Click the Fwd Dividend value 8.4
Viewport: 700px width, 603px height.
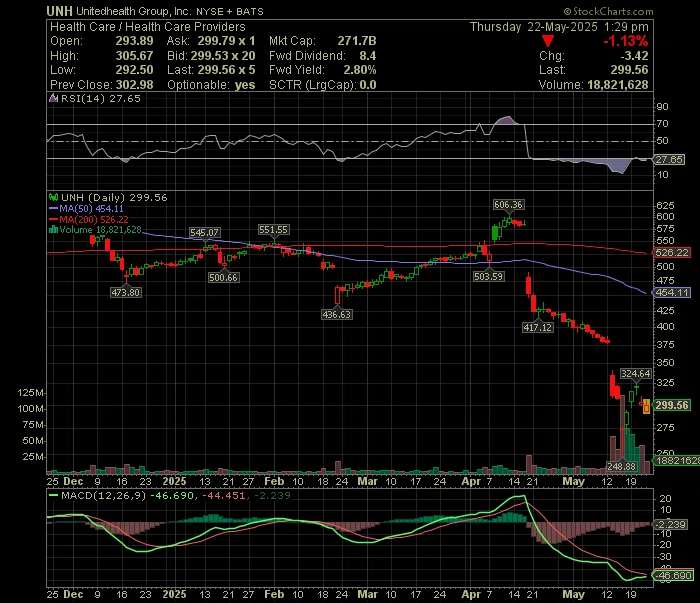(x=367, y=56)
